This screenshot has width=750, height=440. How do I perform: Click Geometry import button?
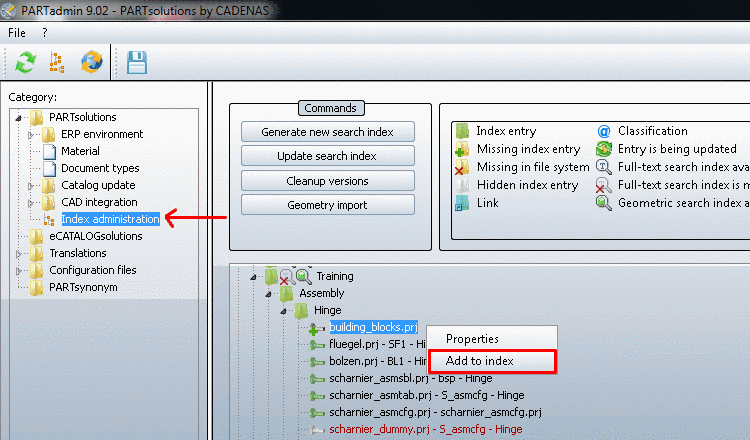[x=328, y=205]
